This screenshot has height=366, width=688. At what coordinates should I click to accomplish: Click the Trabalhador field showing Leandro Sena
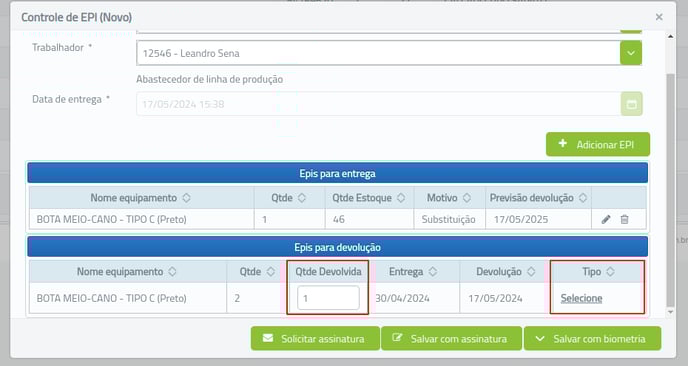378,53
